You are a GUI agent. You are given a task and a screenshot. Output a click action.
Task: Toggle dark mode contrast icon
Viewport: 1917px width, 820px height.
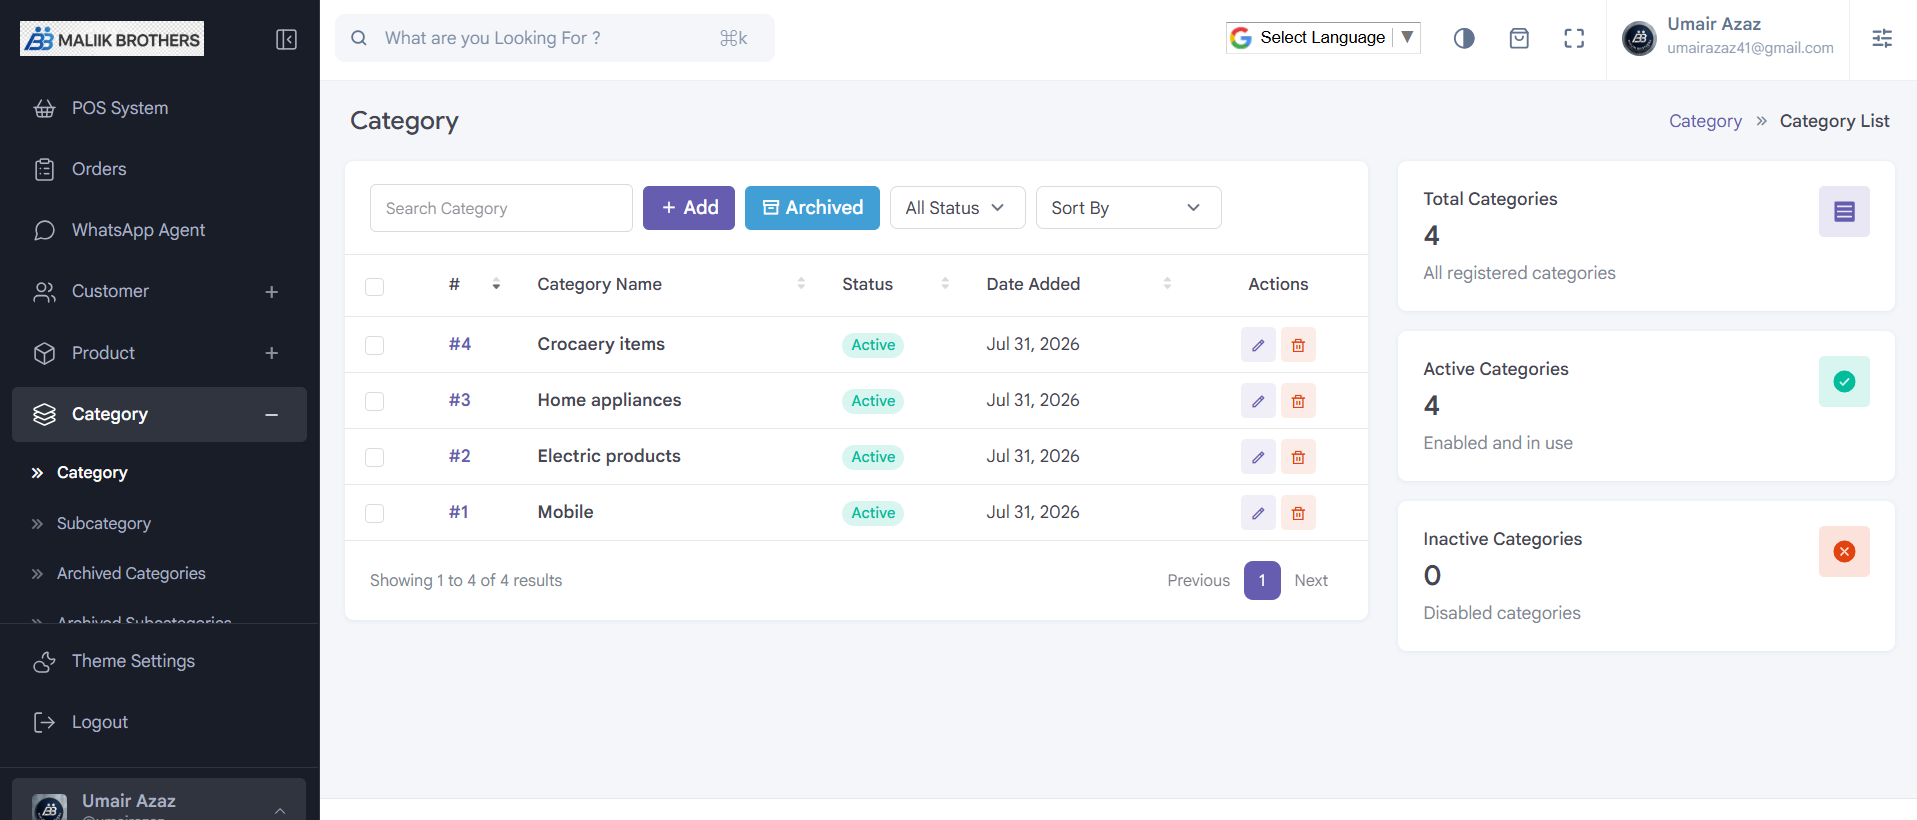1464,38
